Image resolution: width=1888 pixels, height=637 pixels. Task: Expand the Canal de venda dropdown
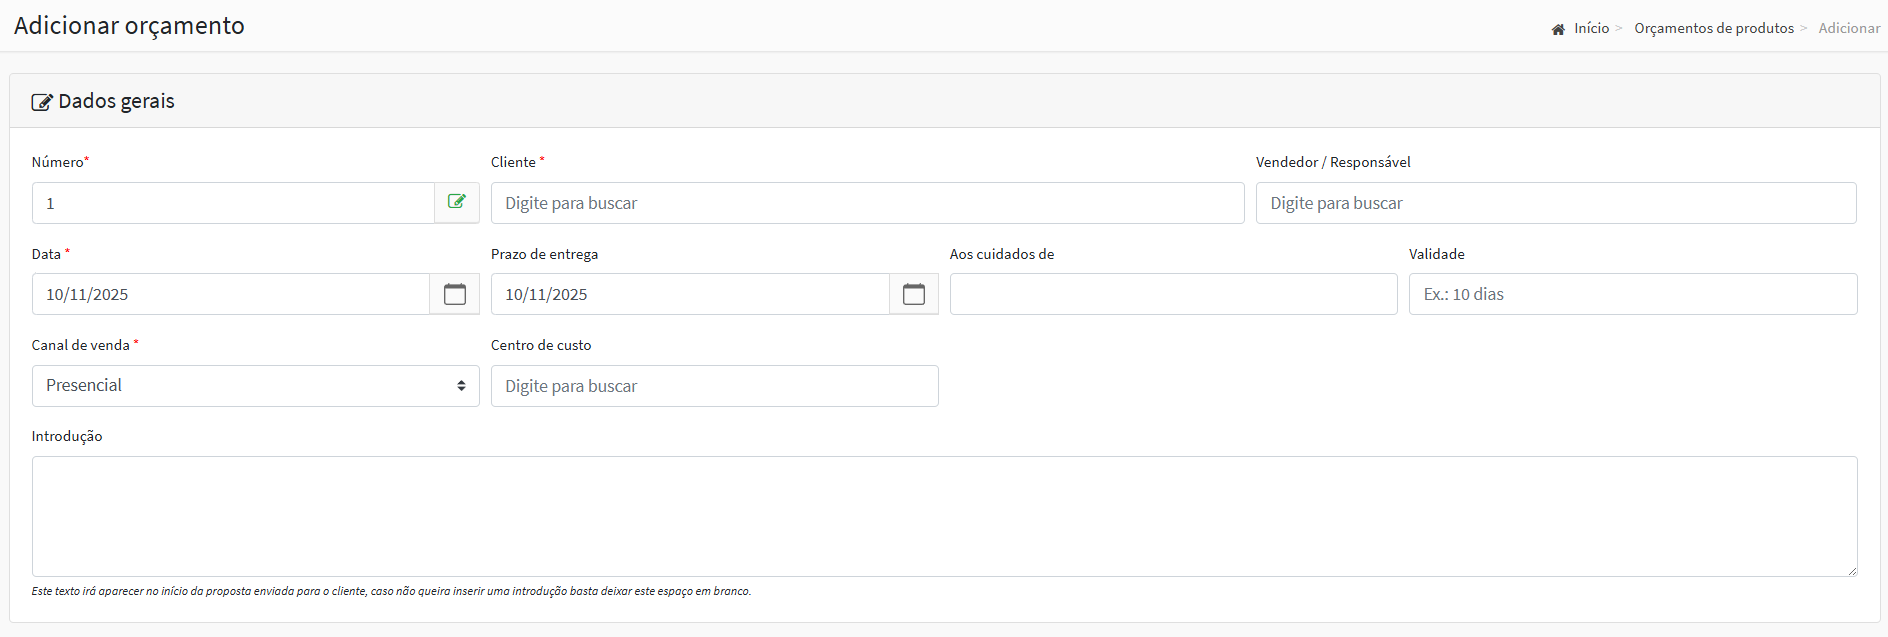click(x=255, y=386)
